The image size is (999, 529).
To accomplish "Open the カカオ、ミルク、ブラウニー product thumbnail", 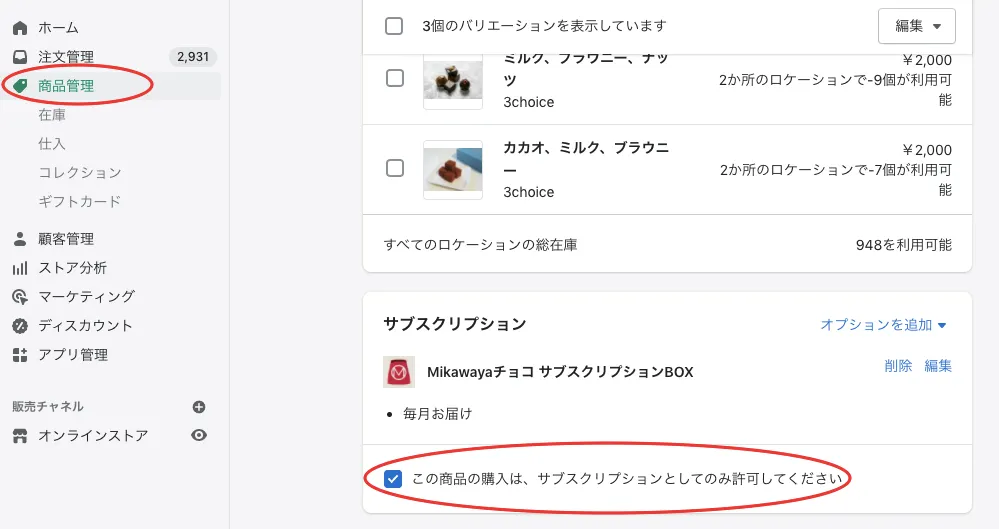I will click(x=453, y=168).
